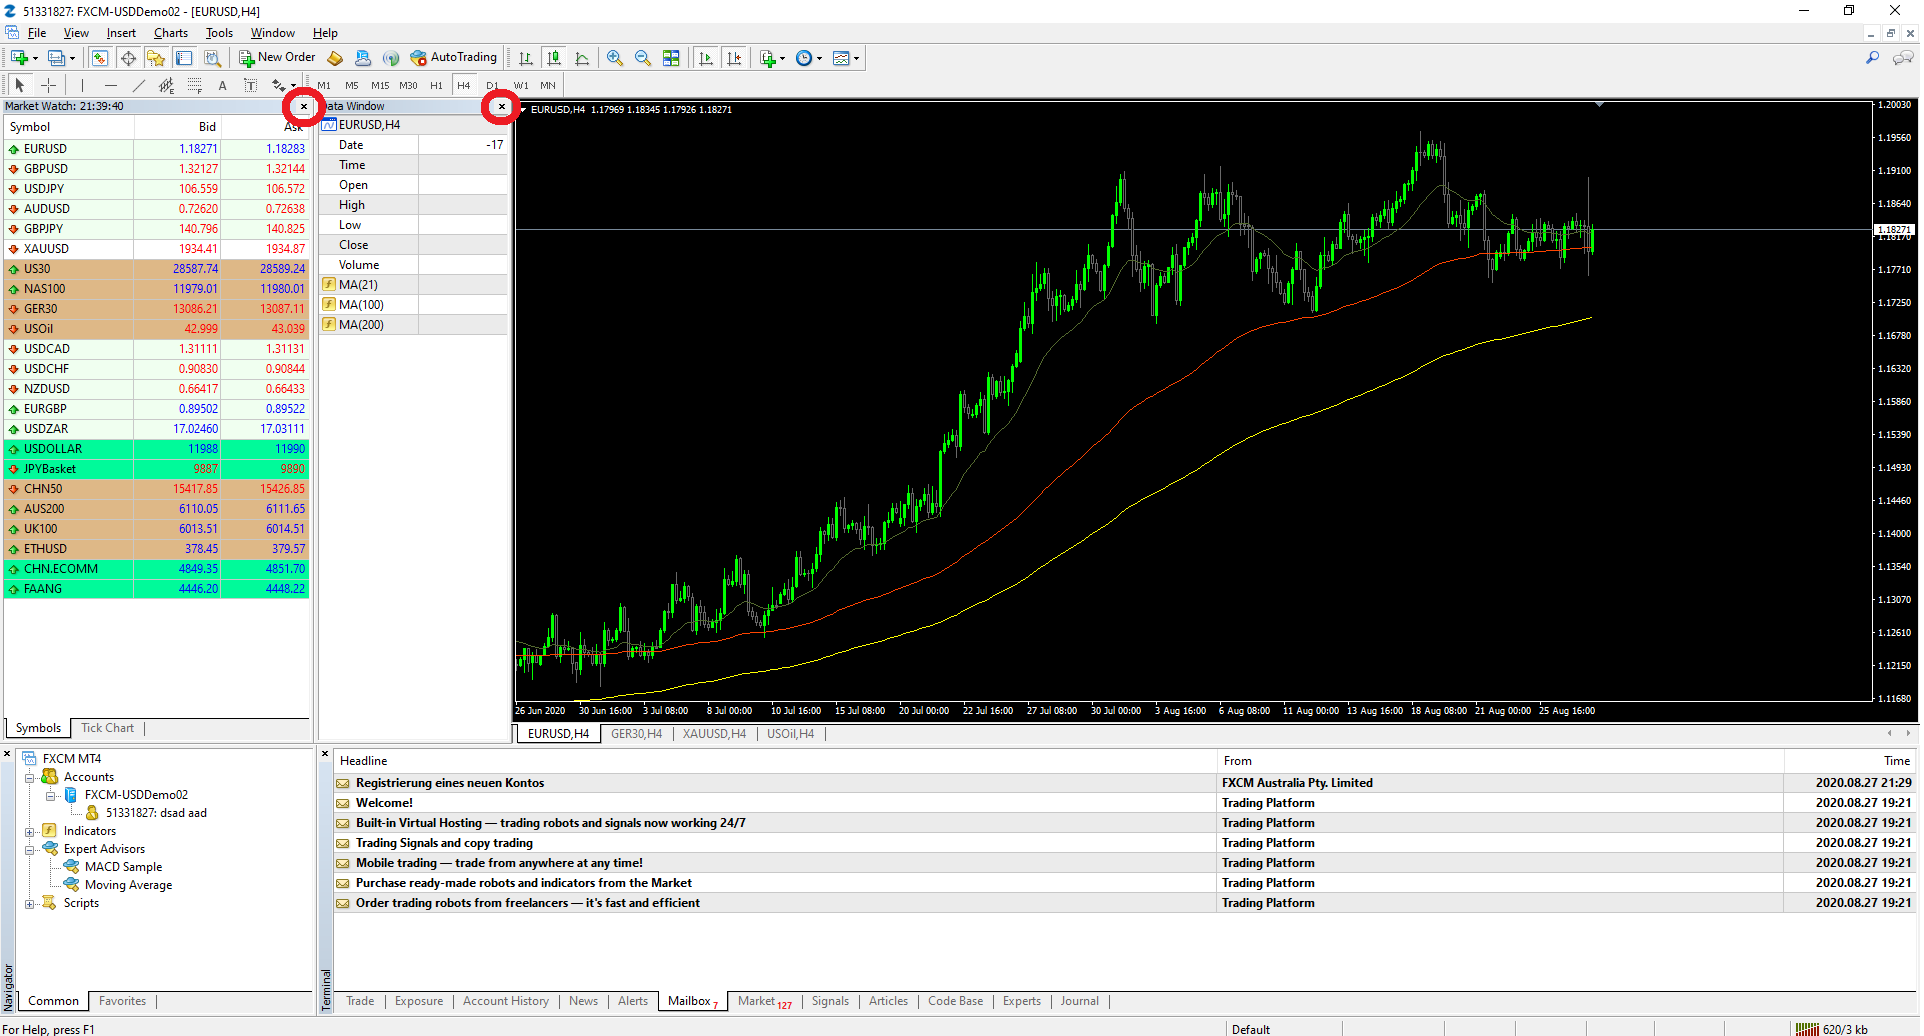Image resolution: width=1924 pixels, height=1036 pixels.
Task: Toggle the AutoTrading button
Action: 453,58
